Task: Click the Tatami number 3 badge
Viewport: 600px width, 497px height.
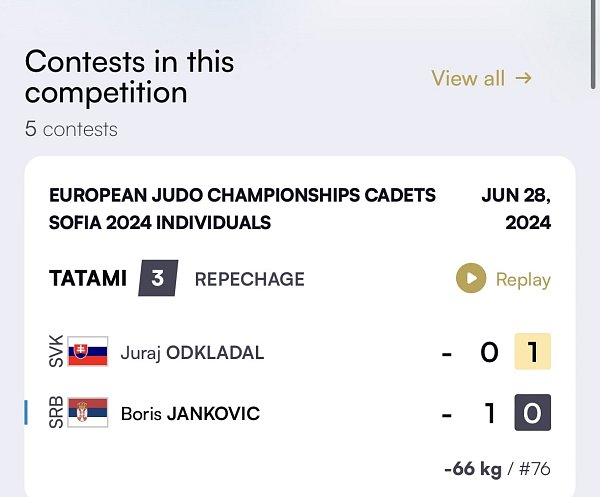Action: pyautogui.click(x=158, y=278)
